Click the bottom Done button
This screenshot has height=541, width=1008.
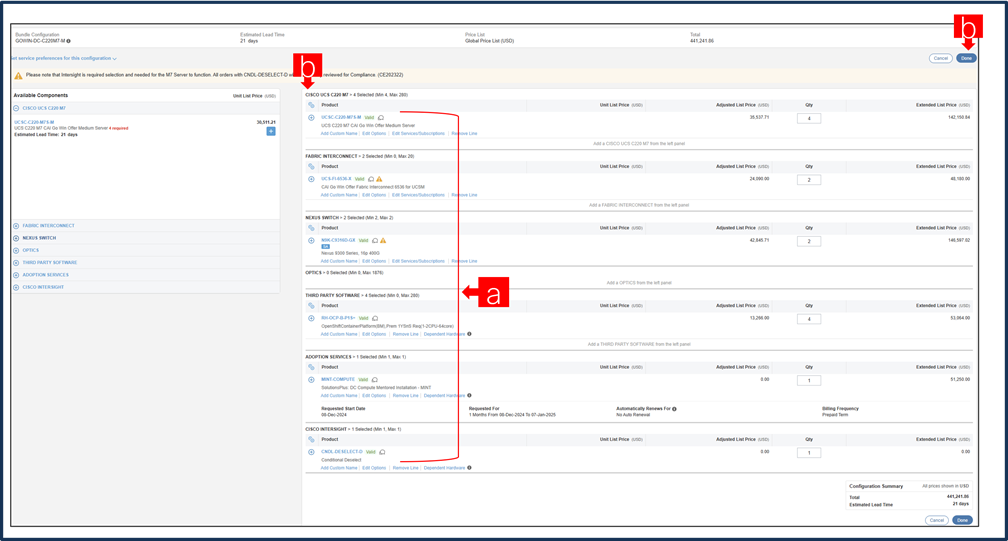click(x=962, y=520)
